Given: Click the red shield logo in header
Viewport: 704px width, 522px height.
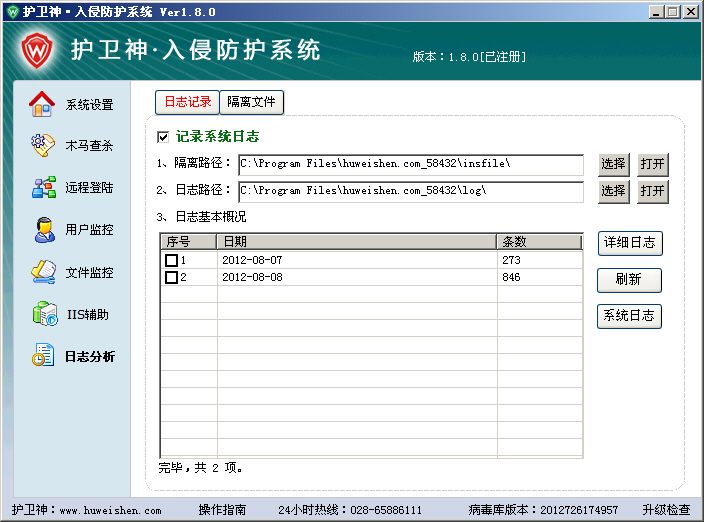Looking at the screenshot, I should 37,50.
